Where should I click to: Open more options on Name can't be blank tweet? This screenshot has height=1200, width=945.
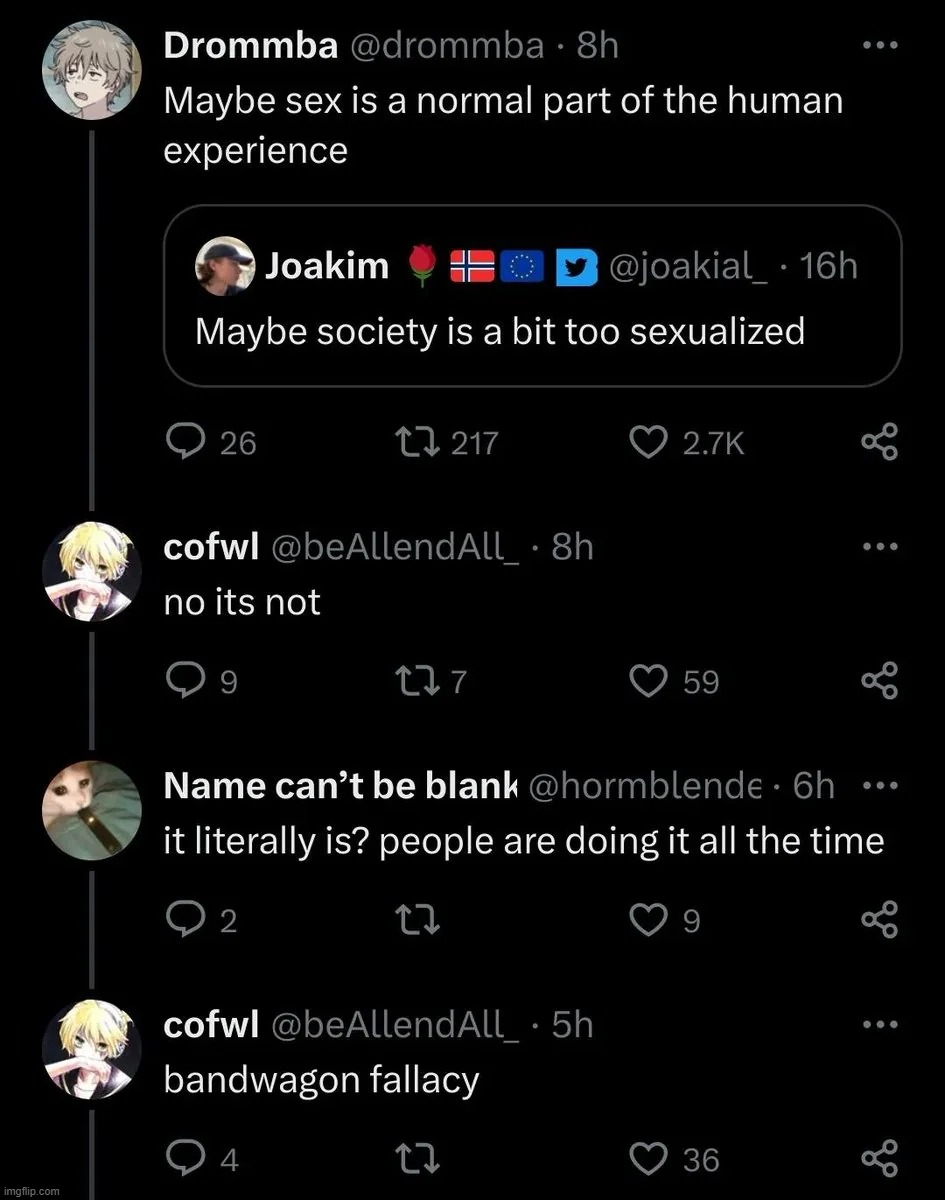coord(880,786)
